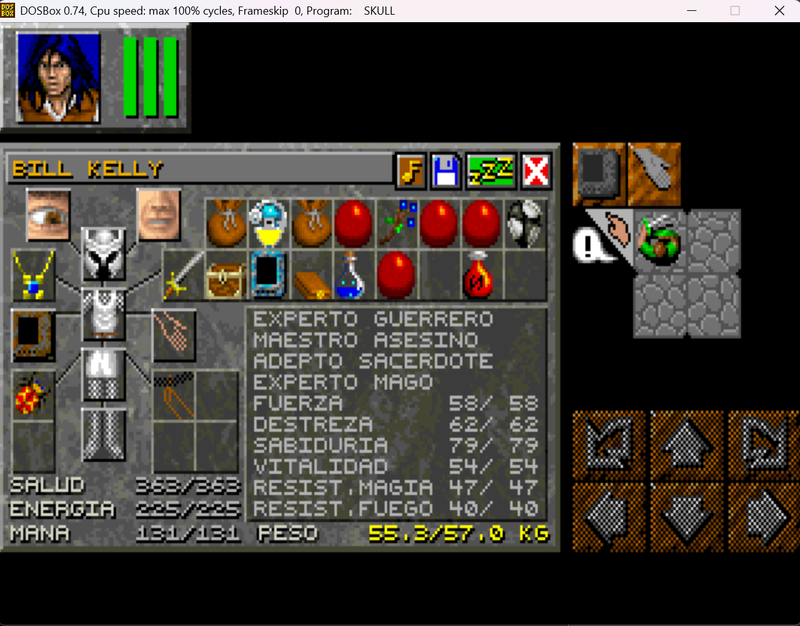The image size is (800, 626).
Task: Click the FUERZA 58/58 stat row
Action: point(396,404)
